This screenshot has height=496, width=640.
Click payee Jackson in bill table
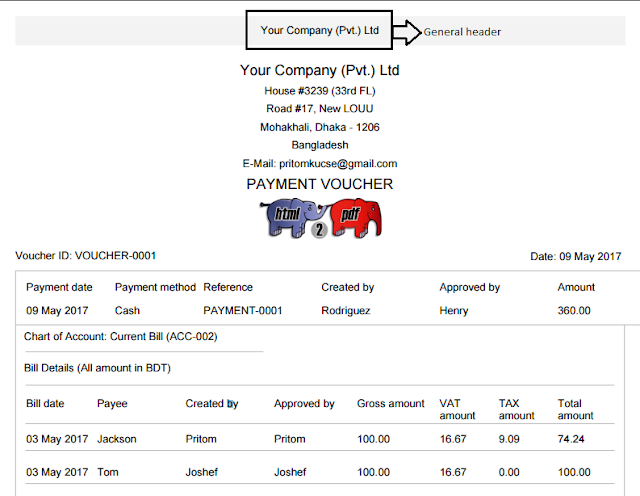(117, 439)
